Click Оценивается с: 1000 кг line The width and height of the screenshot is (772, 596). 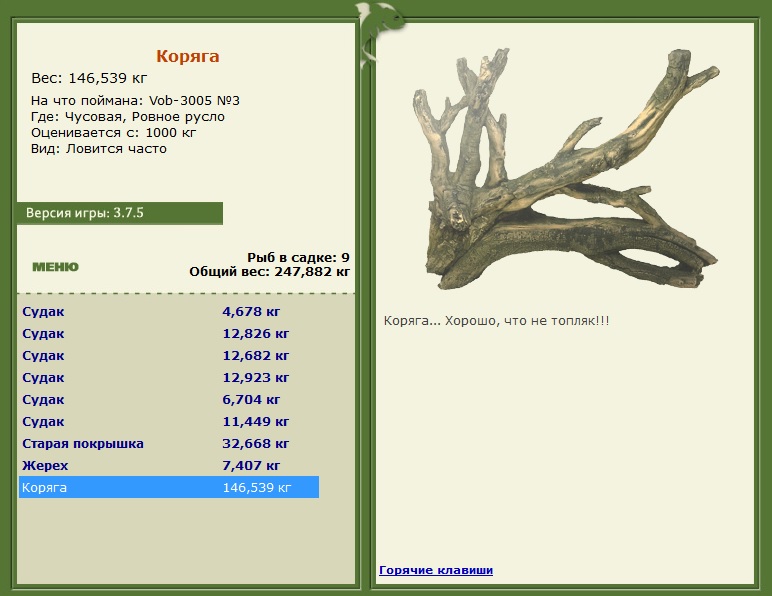[x=113, y=133]
